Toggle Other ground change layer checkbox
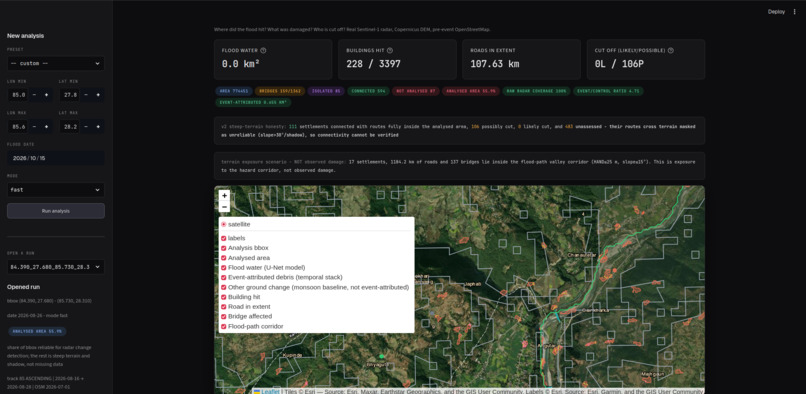This screenshot has width=806, height=394. (x=224, y=287)
